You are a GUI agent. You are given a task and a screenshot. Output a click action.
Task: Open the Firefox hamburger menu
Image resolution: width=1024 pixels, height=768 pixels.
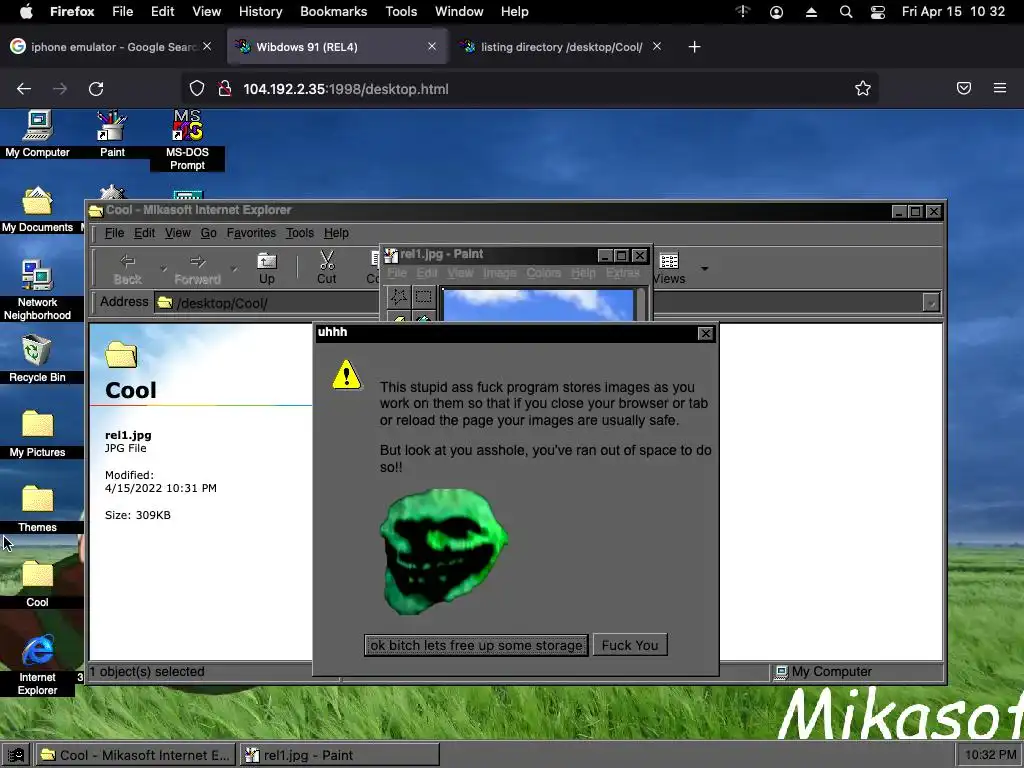pyautogui.click(x=1000, y=88)
